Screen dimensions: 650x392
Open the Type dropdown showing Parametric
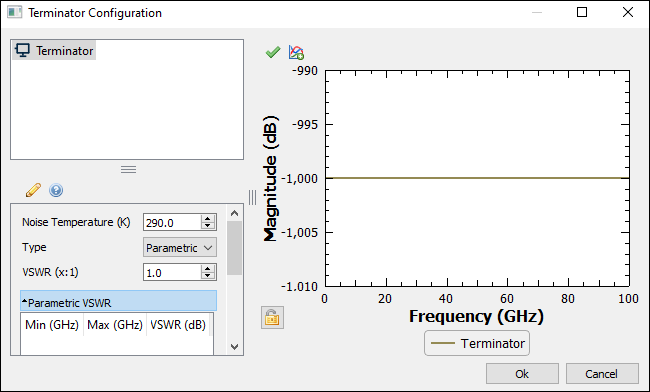point(179,248)
